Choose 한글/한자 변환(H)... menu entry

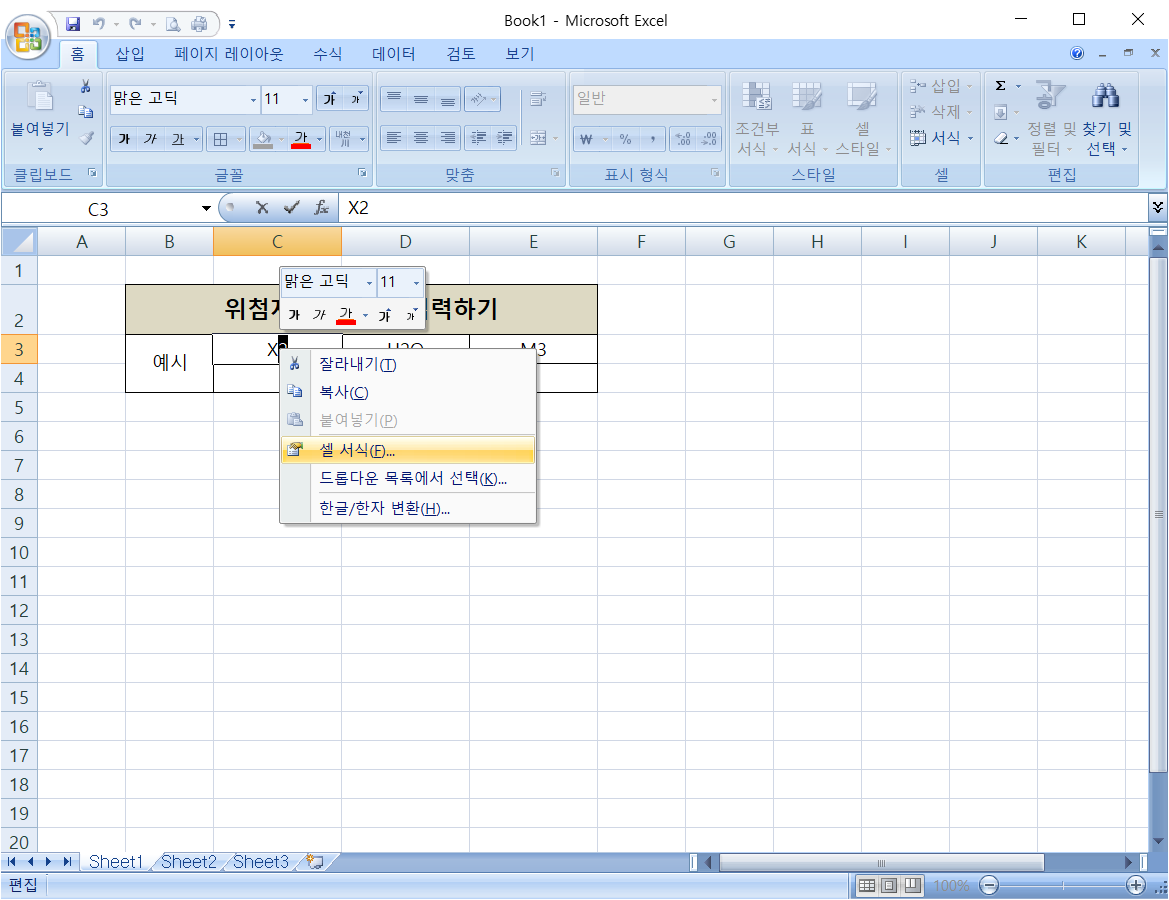[x=408, y=509]
